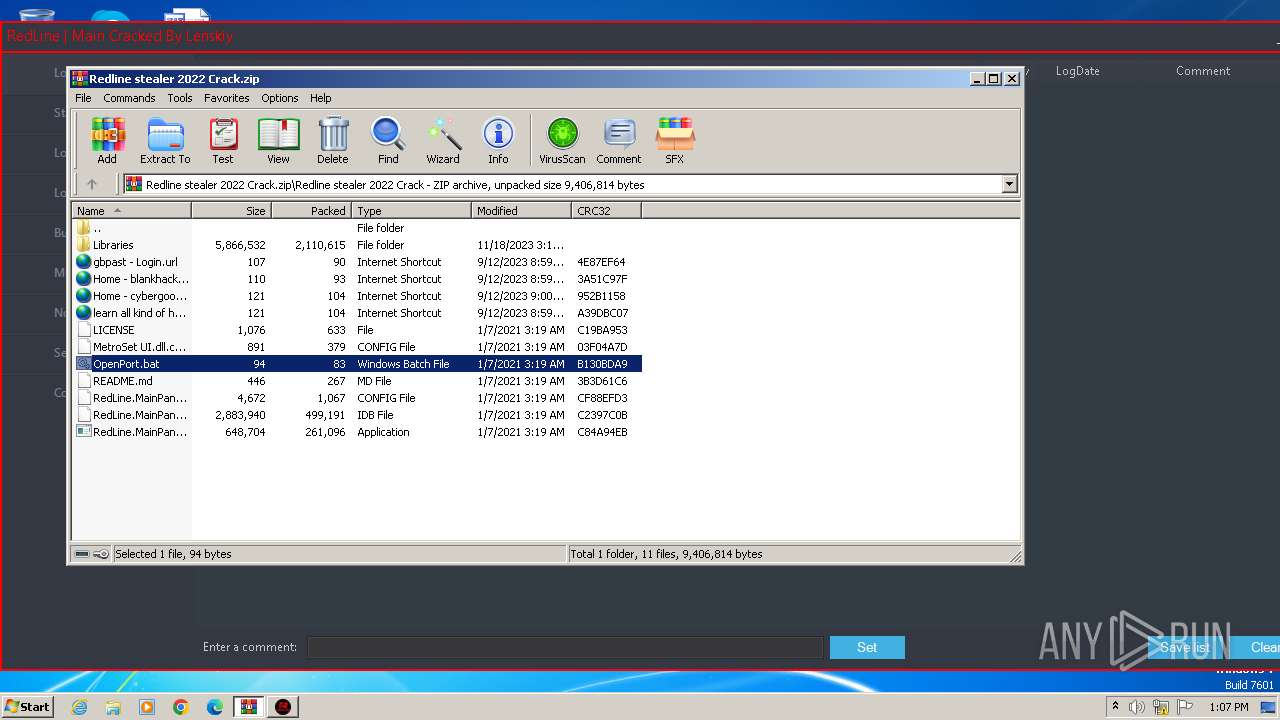Sort by the Packed column header
This screenshot has height=720, width=1280.
[312, 211]
